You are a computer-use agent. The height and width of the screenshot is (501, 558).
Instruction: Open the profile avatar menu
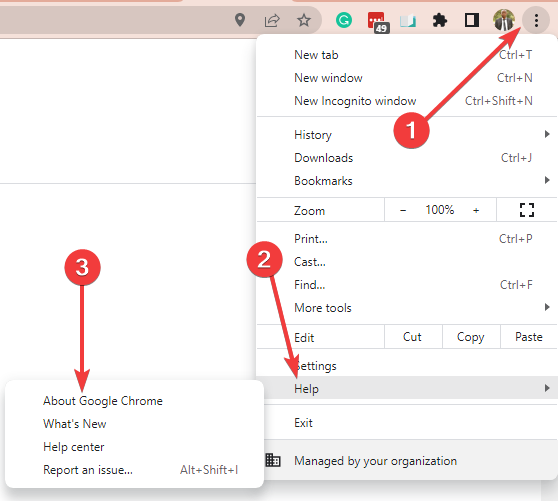click(x=504, y=20)
